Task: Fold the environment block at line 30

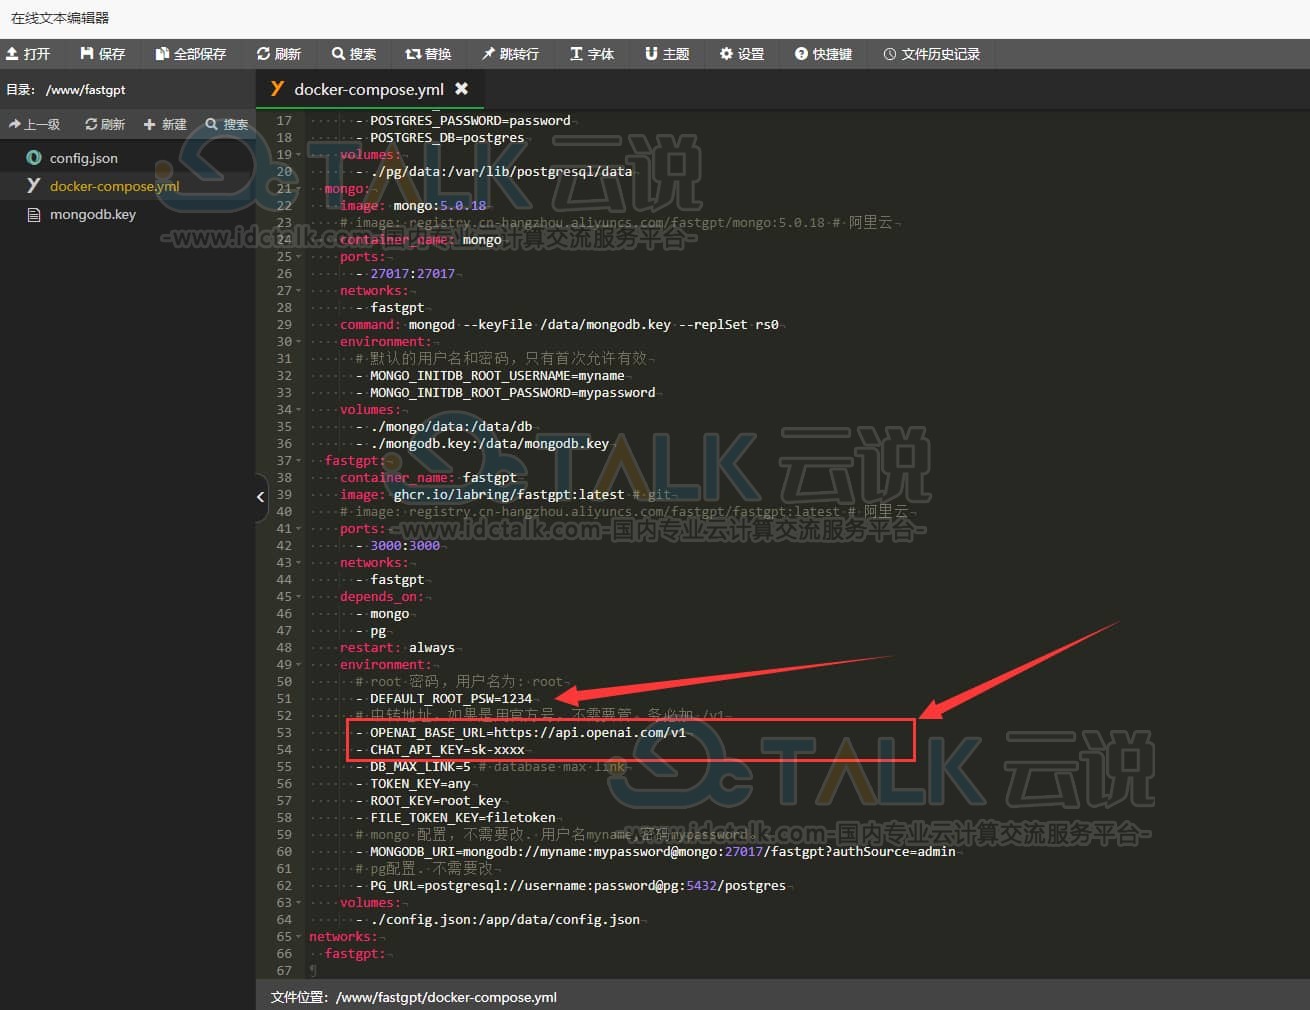Action: pos(298,342)
